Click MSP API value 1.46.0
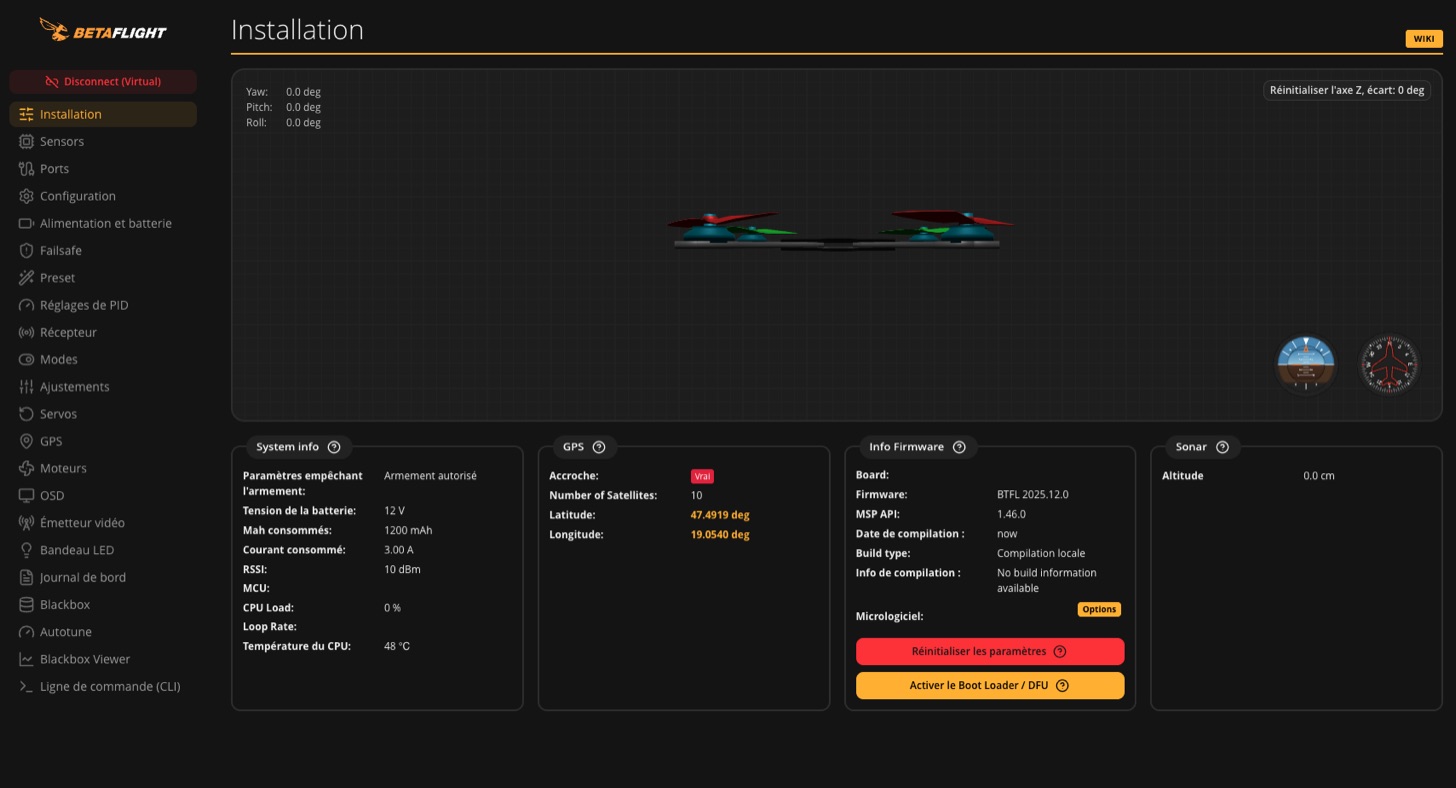 click(1011, 514)
